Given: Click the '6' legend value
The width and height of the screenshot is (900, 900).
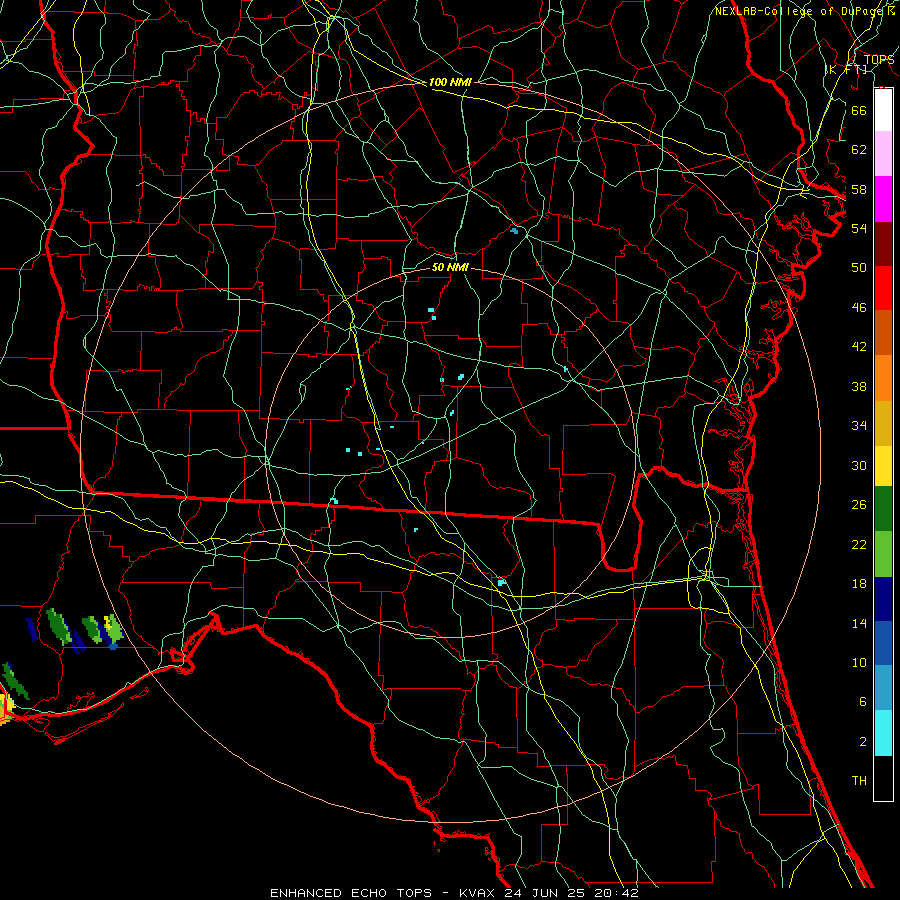Looking at the screenshot, I should click(863, 702).
